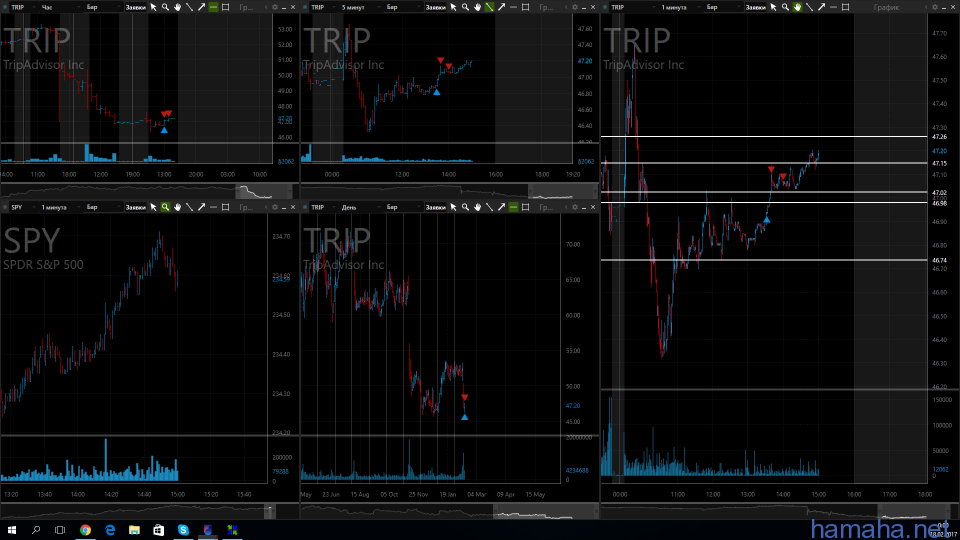Open Google Chrome from the taskbar
960x540 pixels.
tap(85, 530)
